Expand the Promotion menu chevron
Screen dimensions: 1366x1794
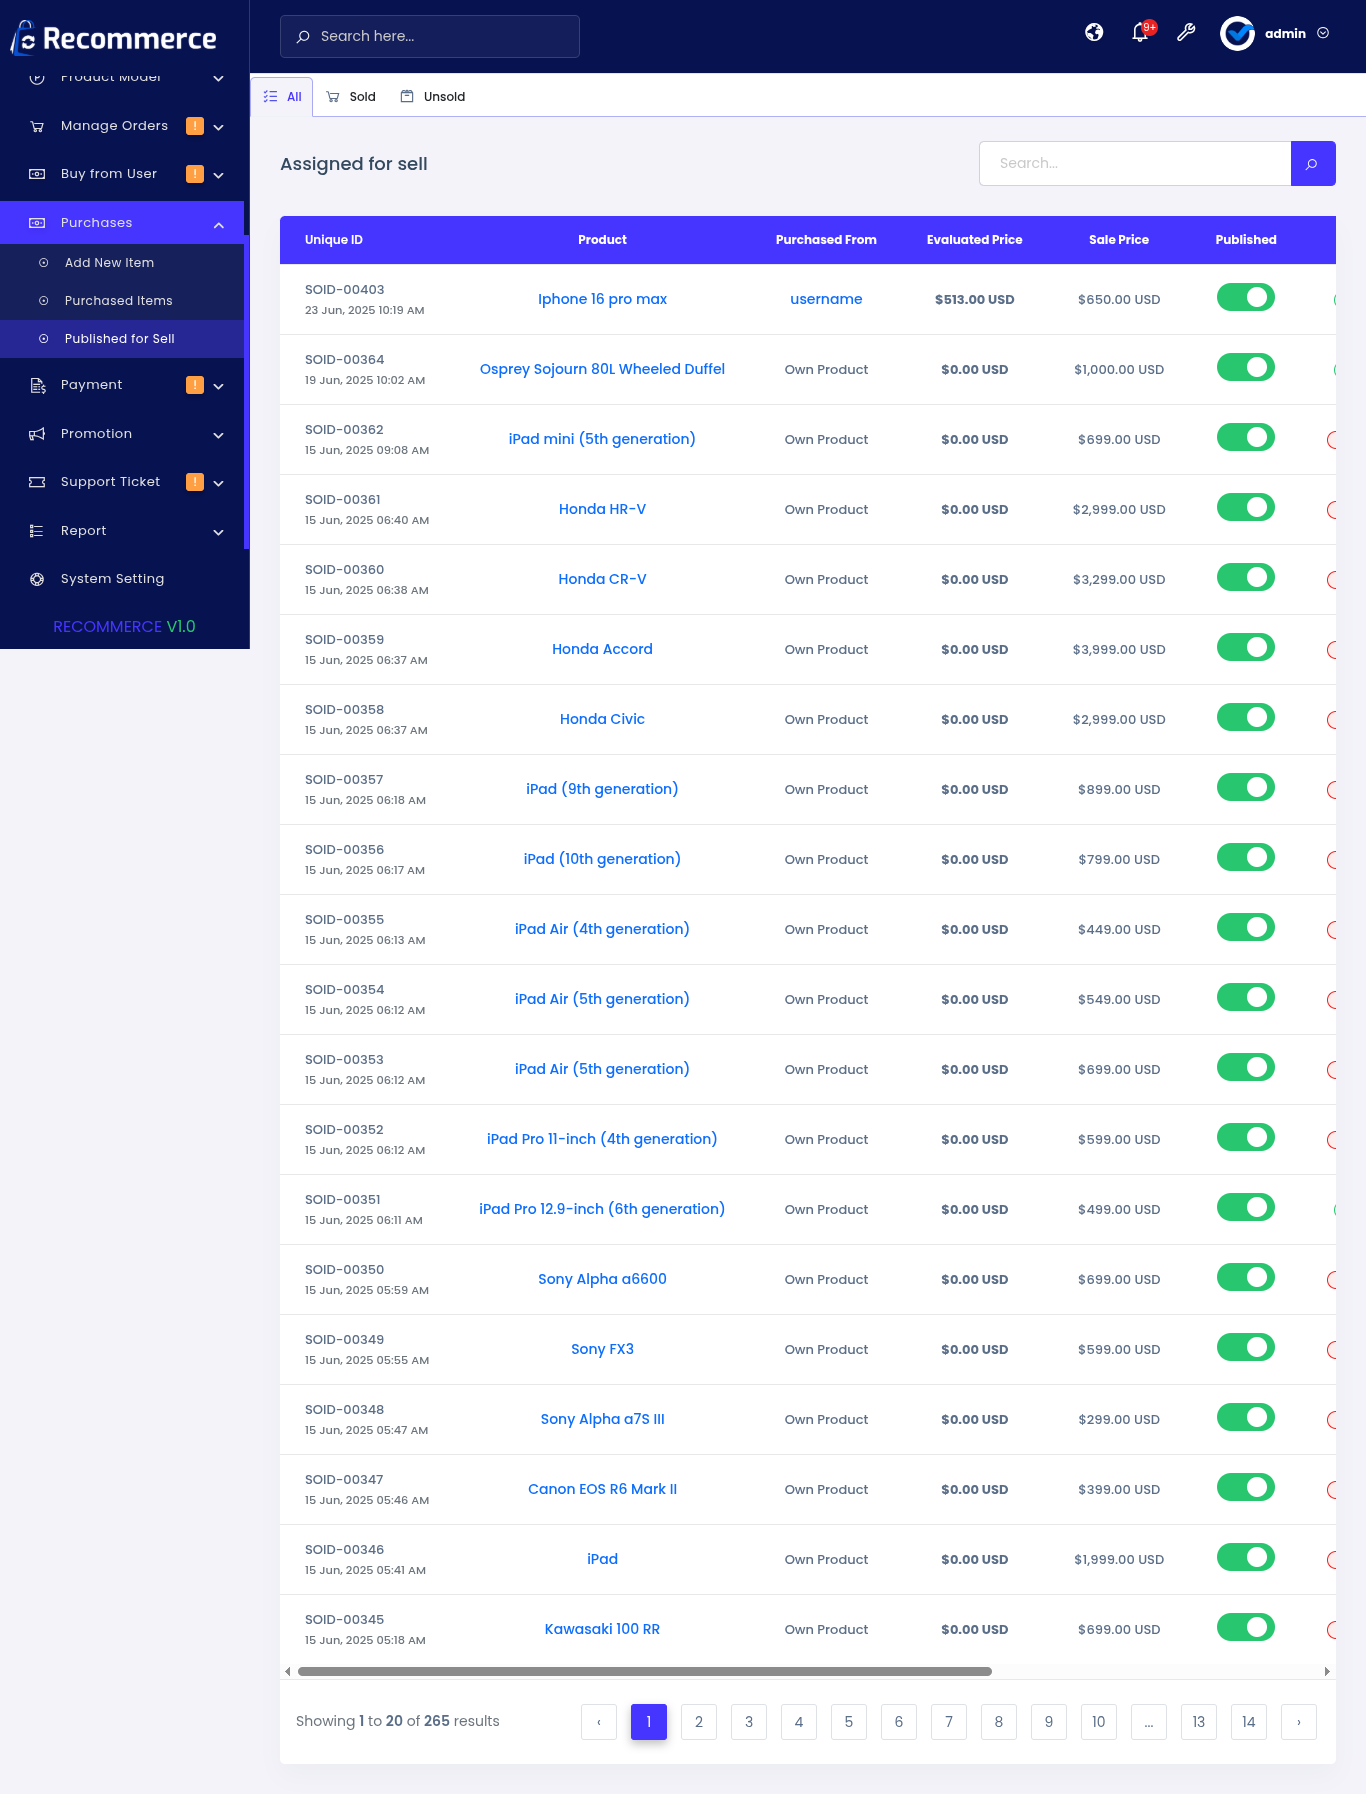pyautogui.click(x=218, y=435)
